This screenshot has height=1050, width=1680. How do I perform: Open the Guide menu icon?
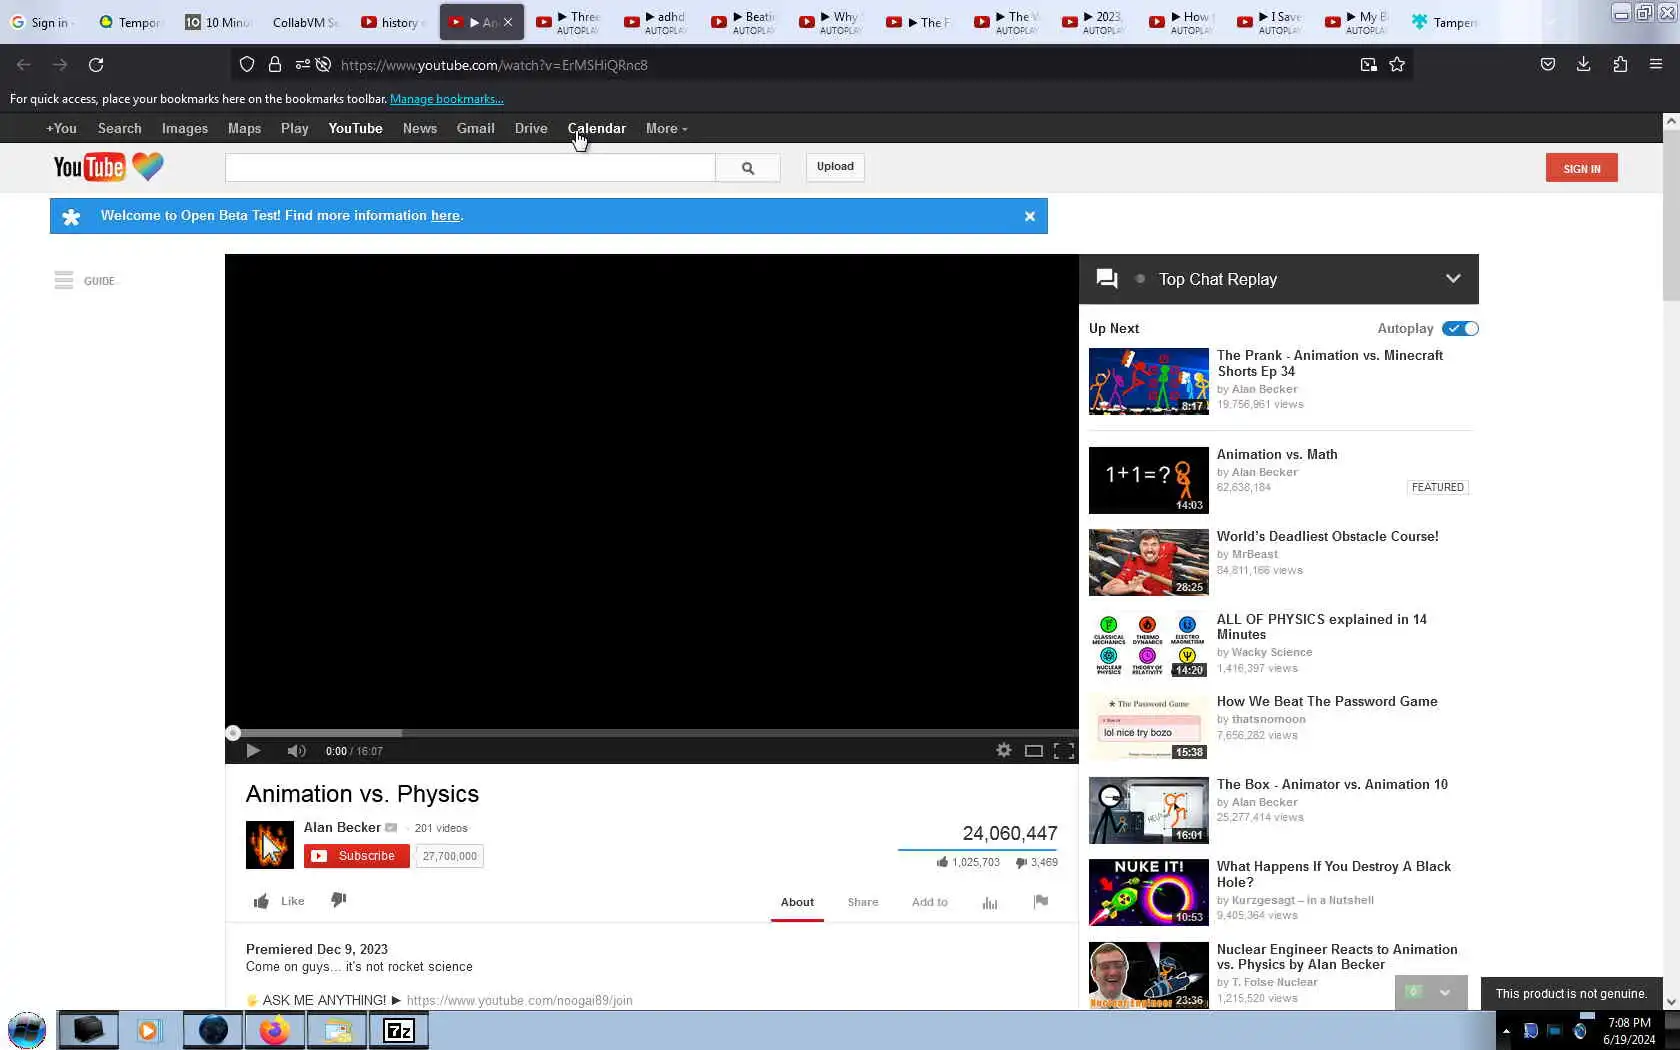(64, 281)
